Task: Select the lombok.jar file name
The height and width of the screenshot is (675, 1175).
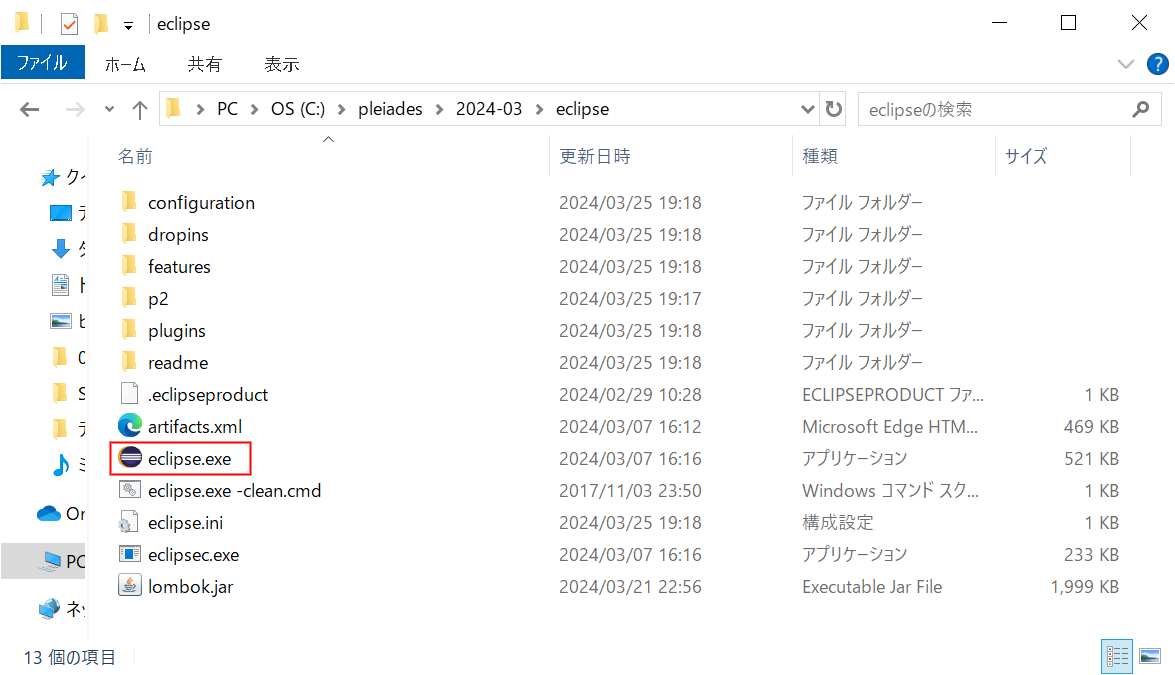Action: tap(190, 587)
